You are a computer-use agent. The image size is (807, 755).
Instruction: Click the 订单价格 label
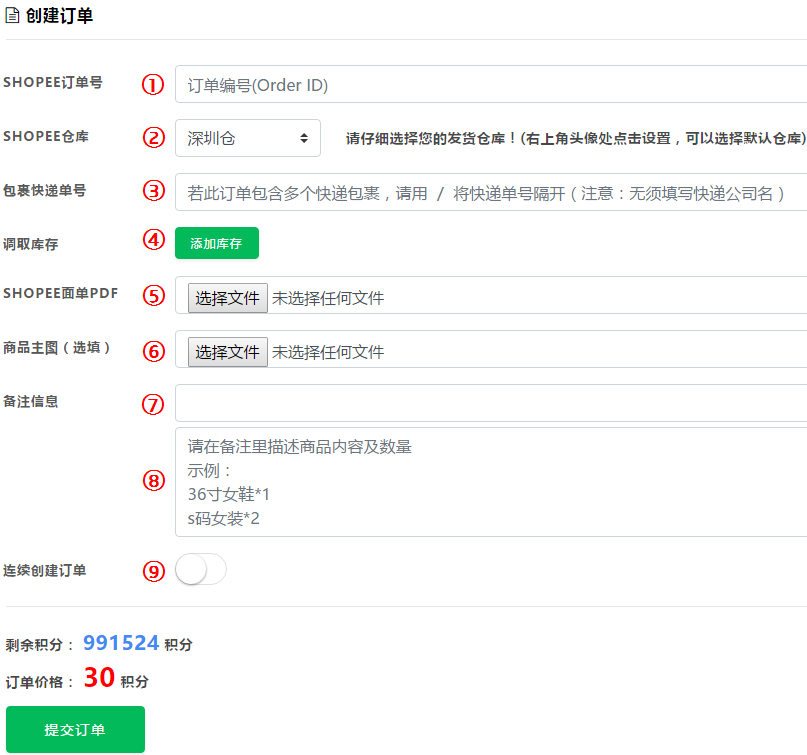(x=39, y=682)
